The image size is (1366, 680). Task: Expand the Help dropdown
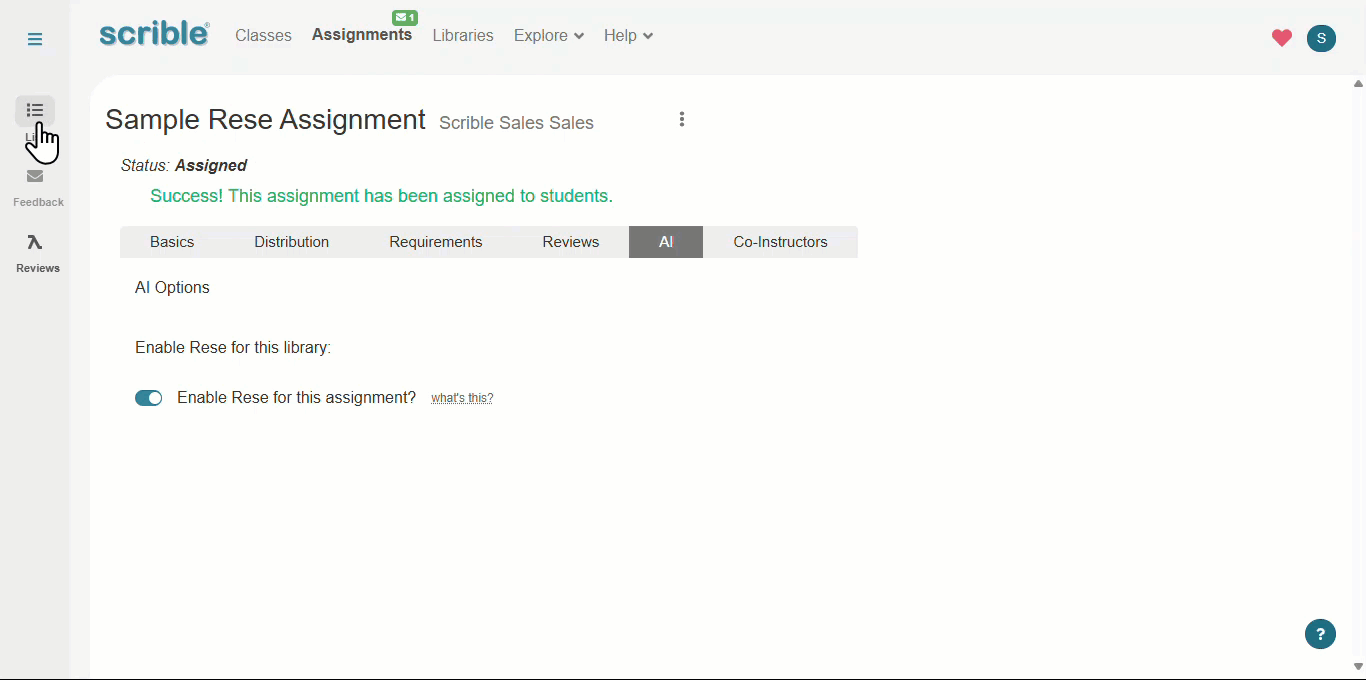click(x=628, y=36)
